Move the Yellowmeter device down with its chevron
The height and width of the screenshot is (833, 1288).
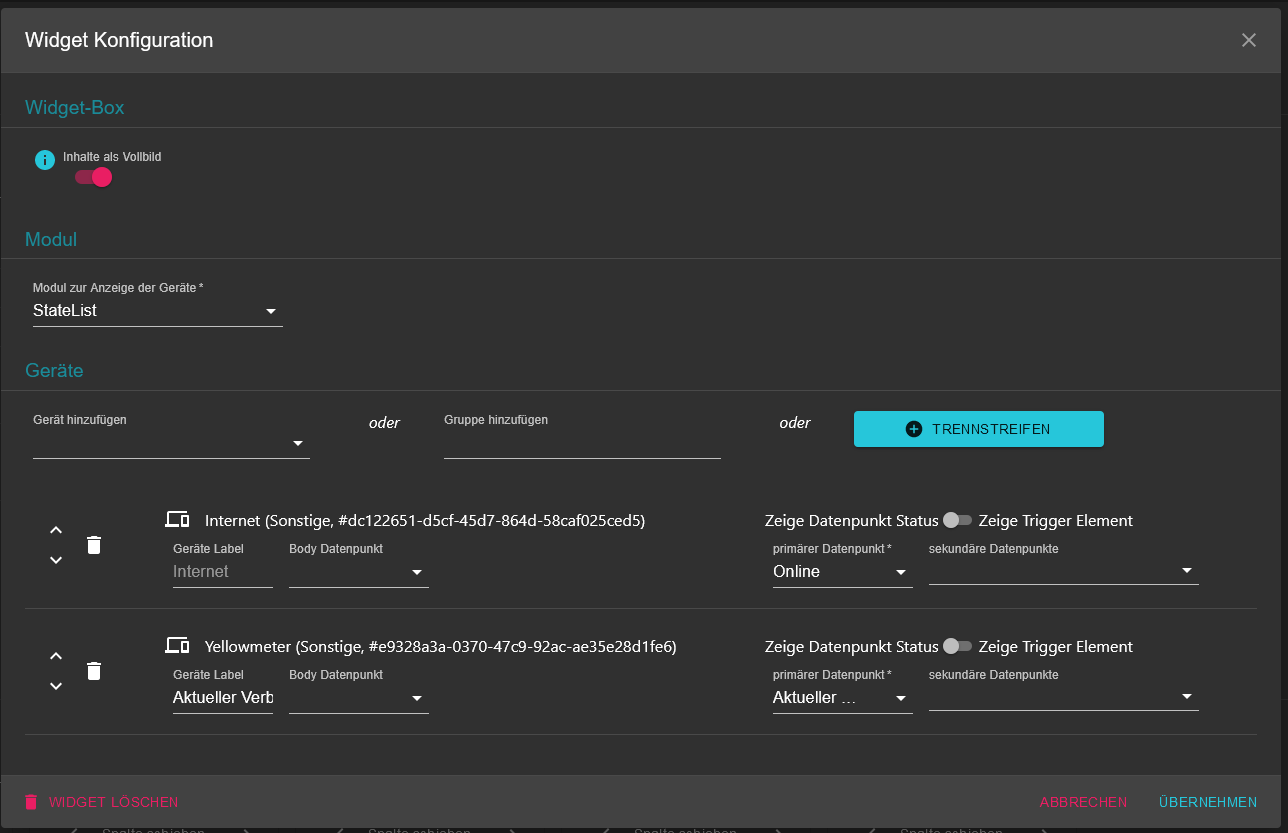[x=56, y=686]
